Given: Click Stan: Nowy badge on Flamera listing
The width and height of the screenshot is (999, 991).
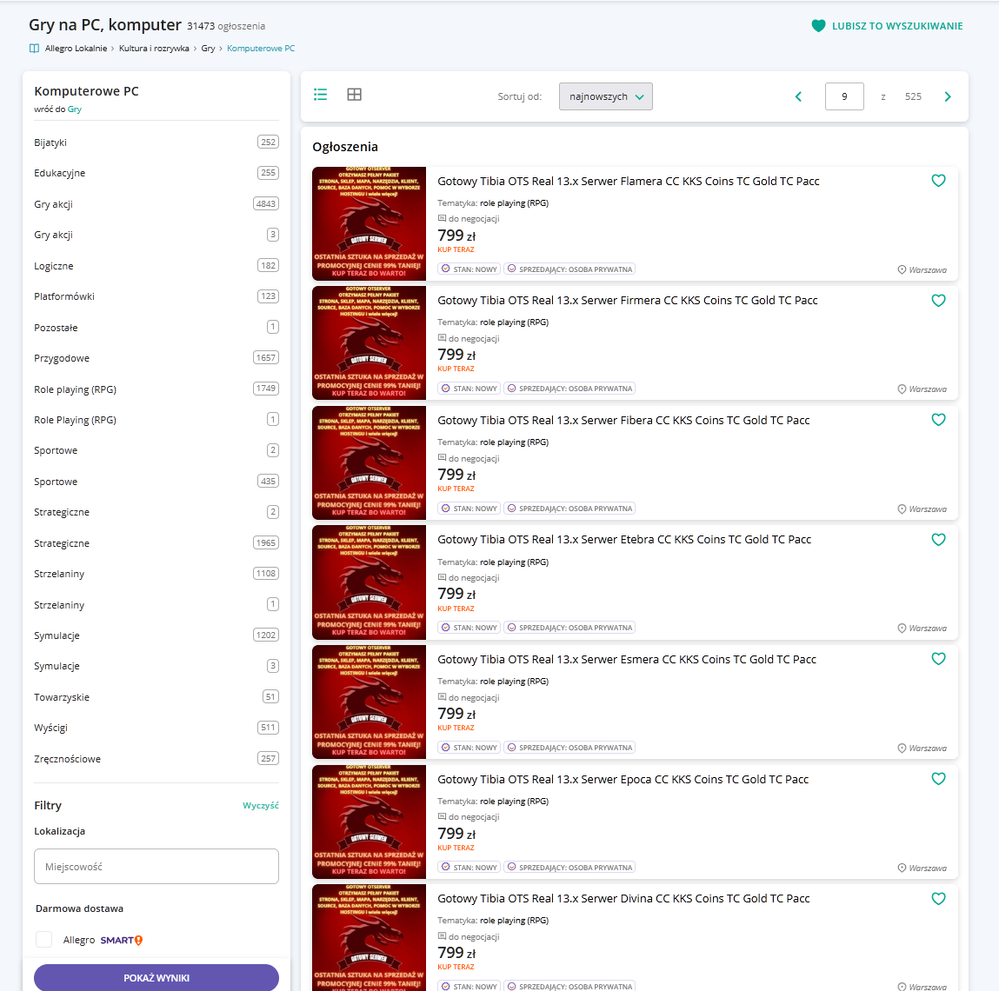Looking at the screenshot, I should coord(469,269).
